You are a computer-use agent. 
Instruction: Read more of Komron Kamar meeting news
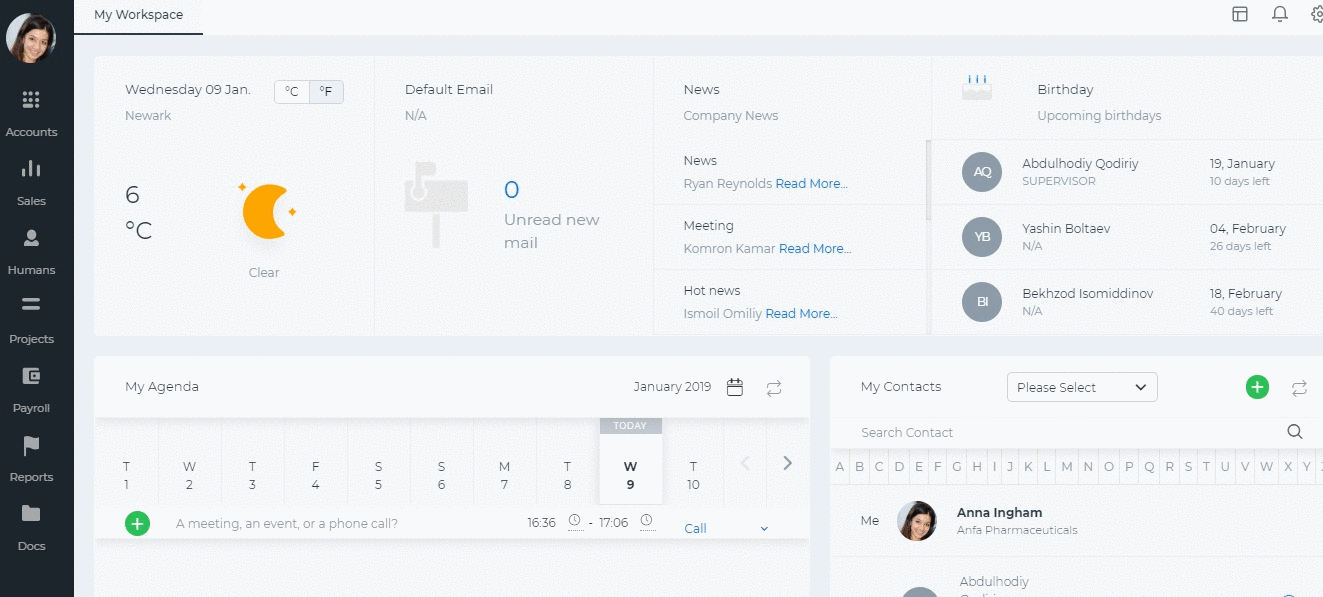click(x=815, y=249)
